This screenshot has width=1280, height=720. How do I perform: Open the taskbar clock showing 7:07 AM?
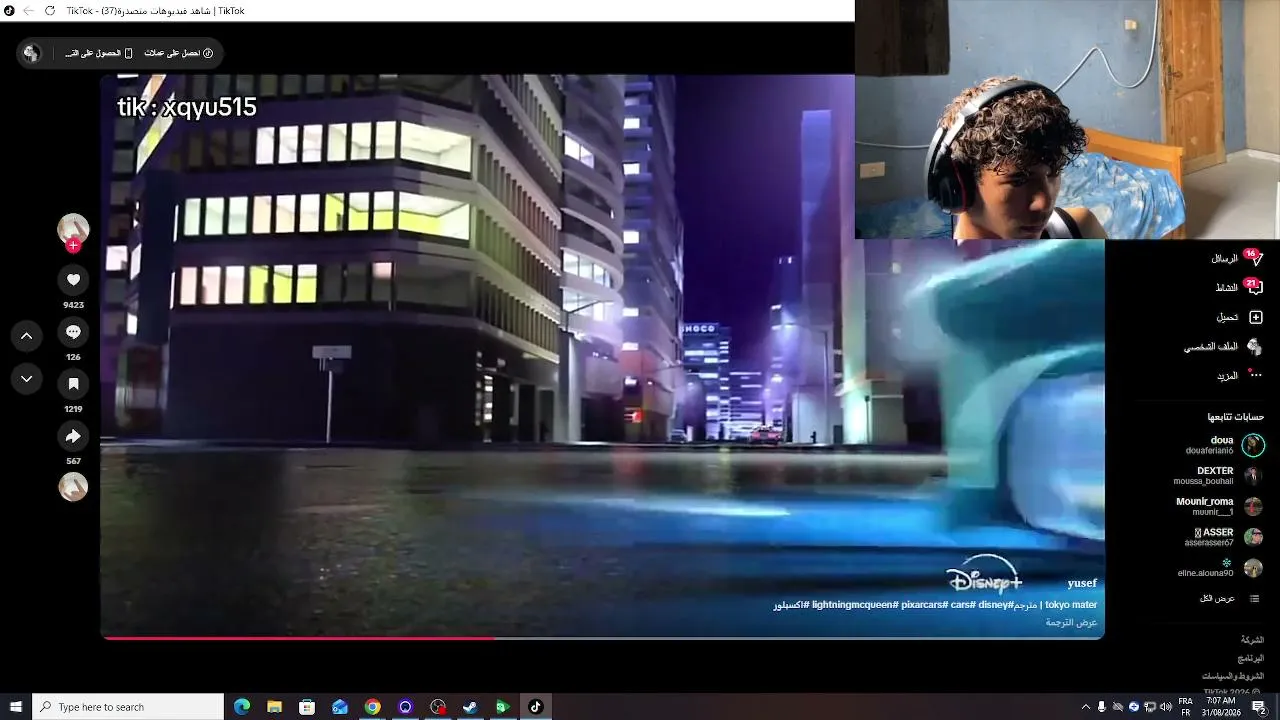point(1220,707)
